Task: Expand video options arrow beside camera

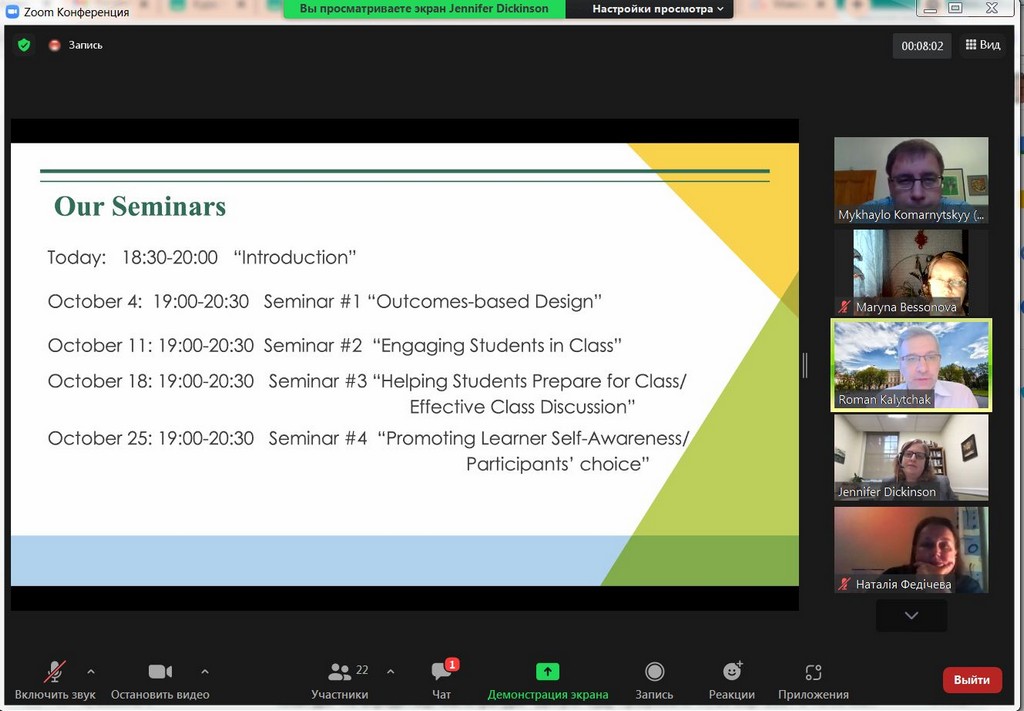Action: pyautogui.click(x=205, y=671)
